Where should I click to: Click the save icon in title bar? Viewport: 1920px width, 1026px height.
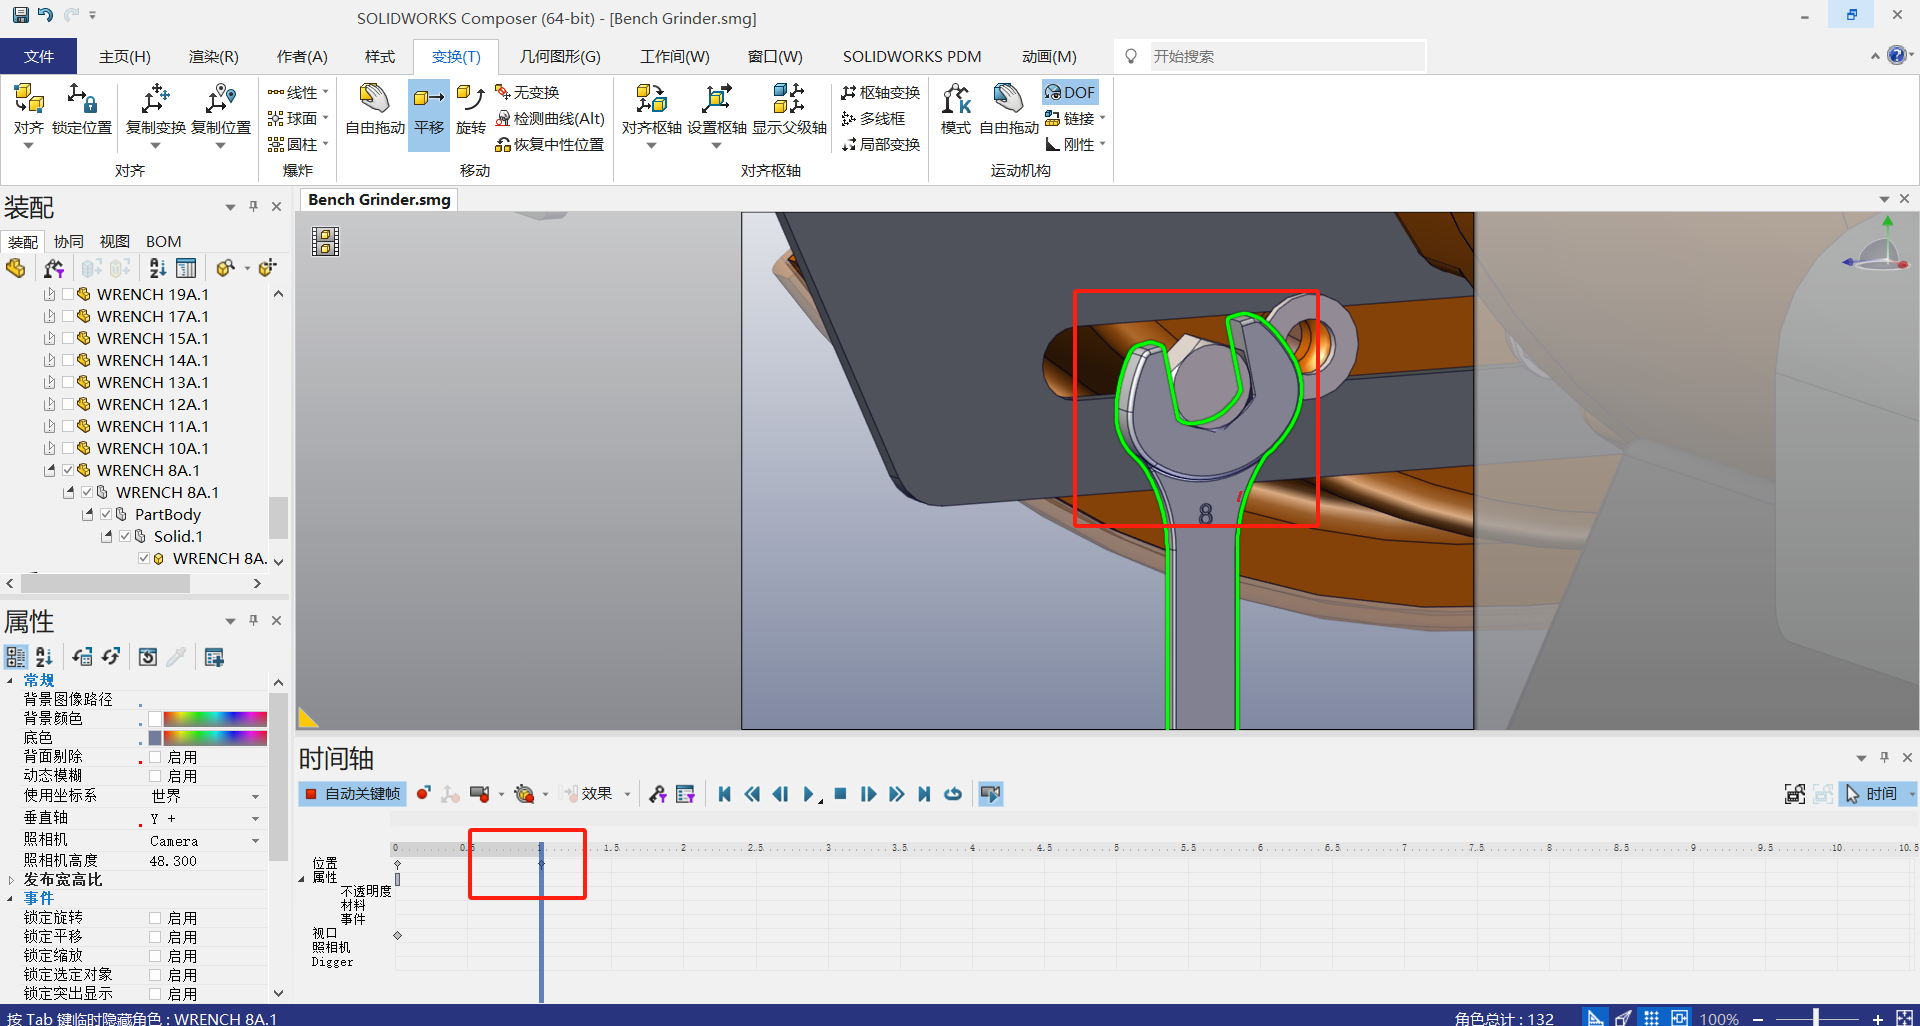(20, 15)
